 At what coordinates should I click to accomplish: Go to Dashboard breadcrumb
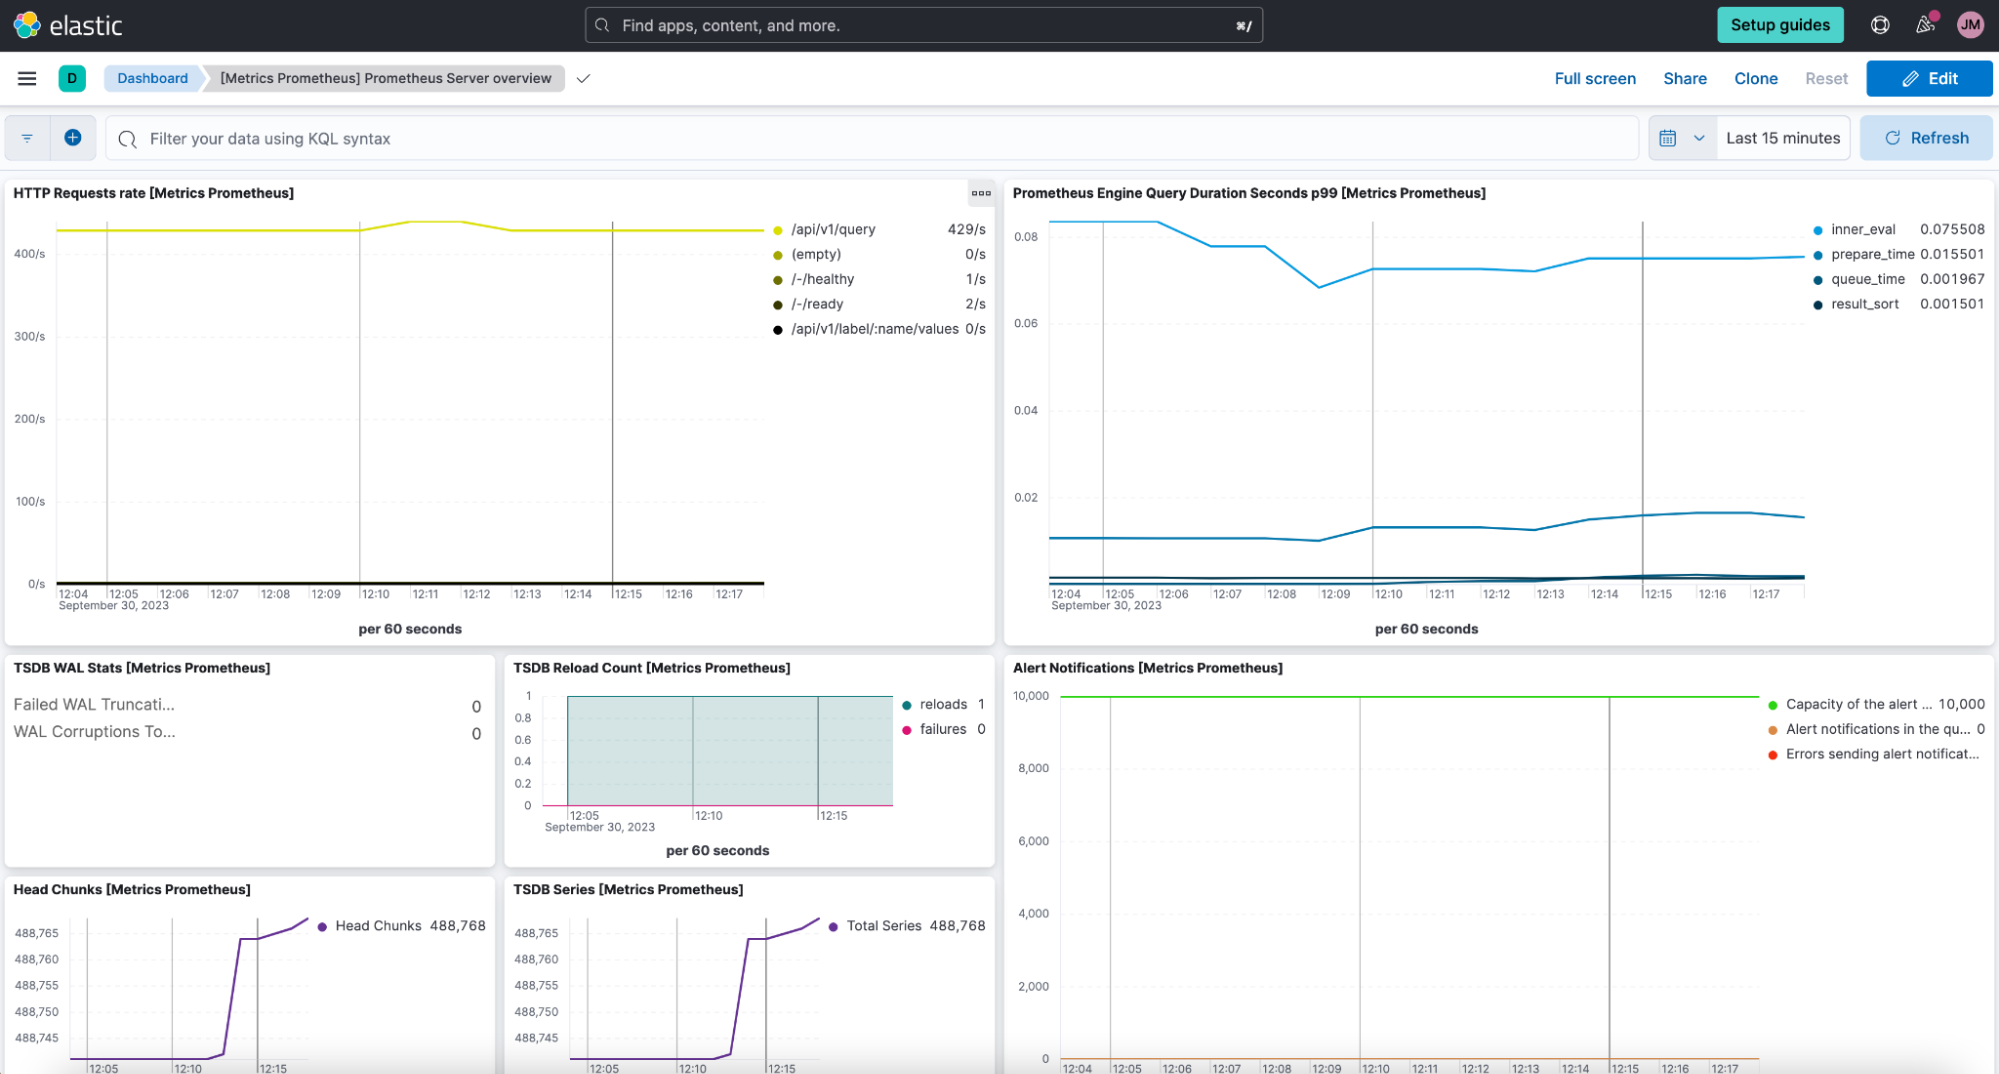coord(152,78)
